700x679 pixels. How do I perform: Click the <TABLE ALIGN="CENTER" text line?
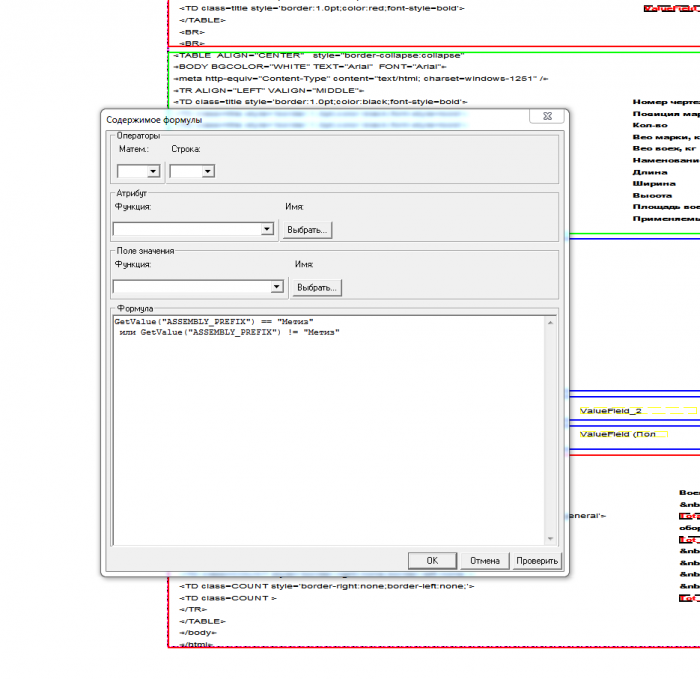319,55
